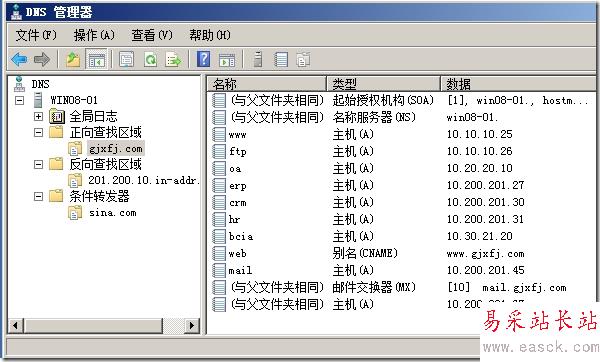Screen dimensions: 600x362
Task: Select the mail host record
Action: click(240, 271)
